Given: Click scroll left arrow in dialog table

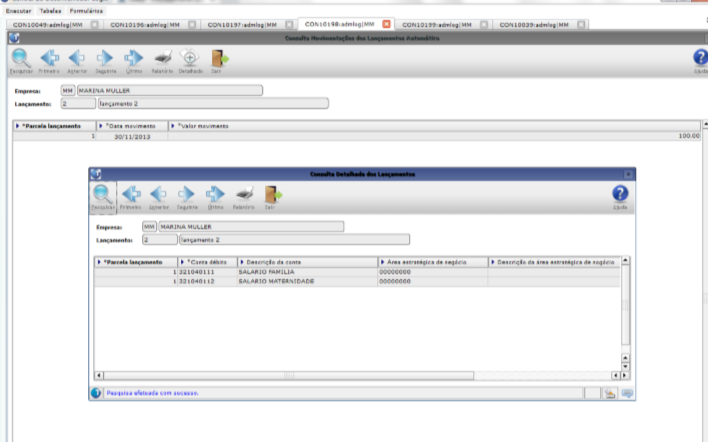Looking at the screenshot, I should 98,375.
